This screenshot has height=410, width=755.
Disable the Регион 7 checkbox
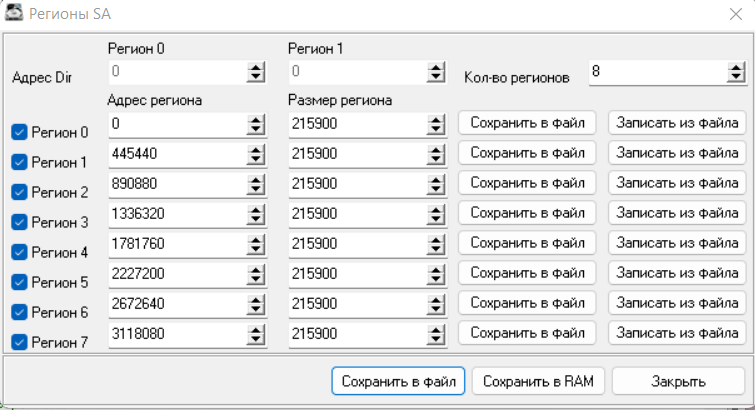pyautogui.click(x=19, y=342)
